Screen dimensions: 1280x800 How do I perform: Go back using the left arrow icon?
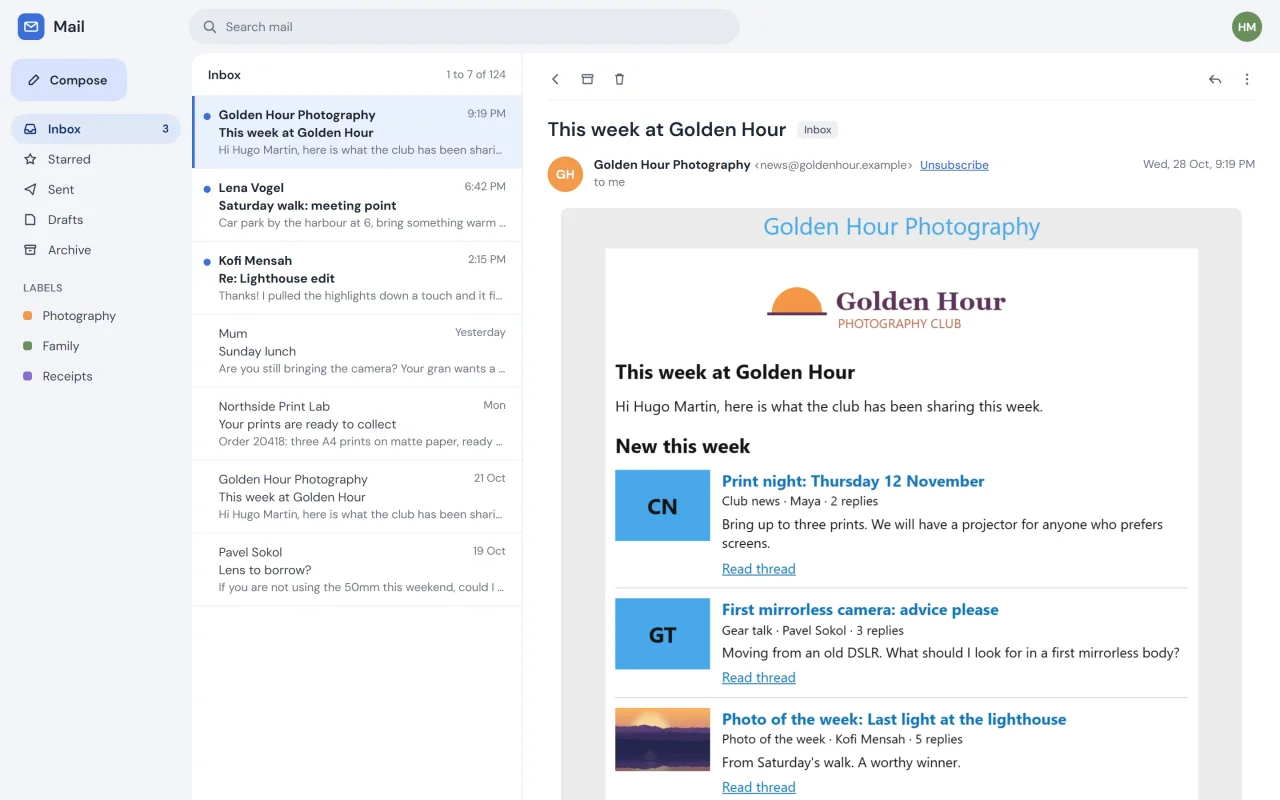point(556,79)
